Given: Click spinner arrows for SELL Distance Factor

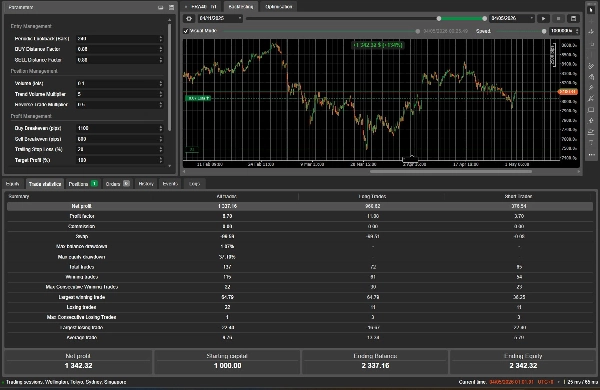Looking at the screenshot, I should [x=161, y=60].
